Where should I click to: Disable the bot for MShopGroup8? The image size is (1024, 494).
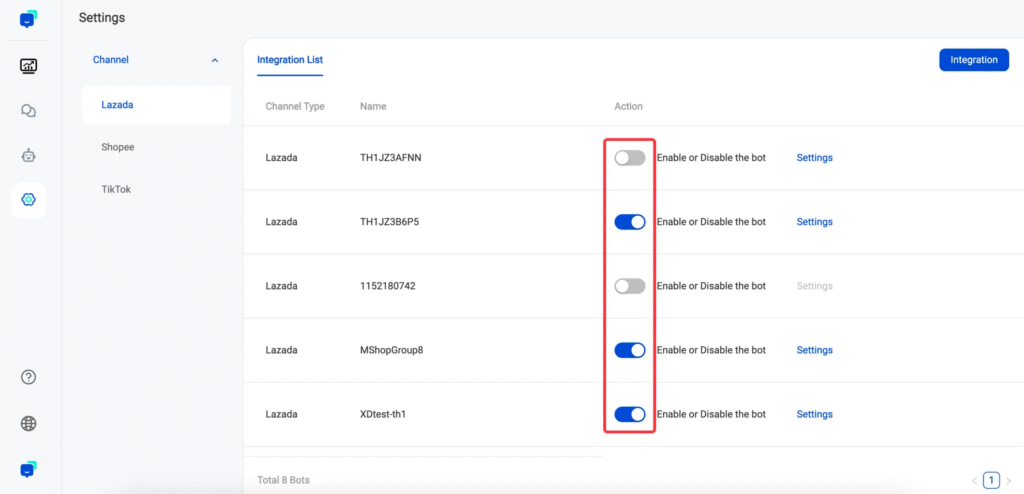coord(630,350)
